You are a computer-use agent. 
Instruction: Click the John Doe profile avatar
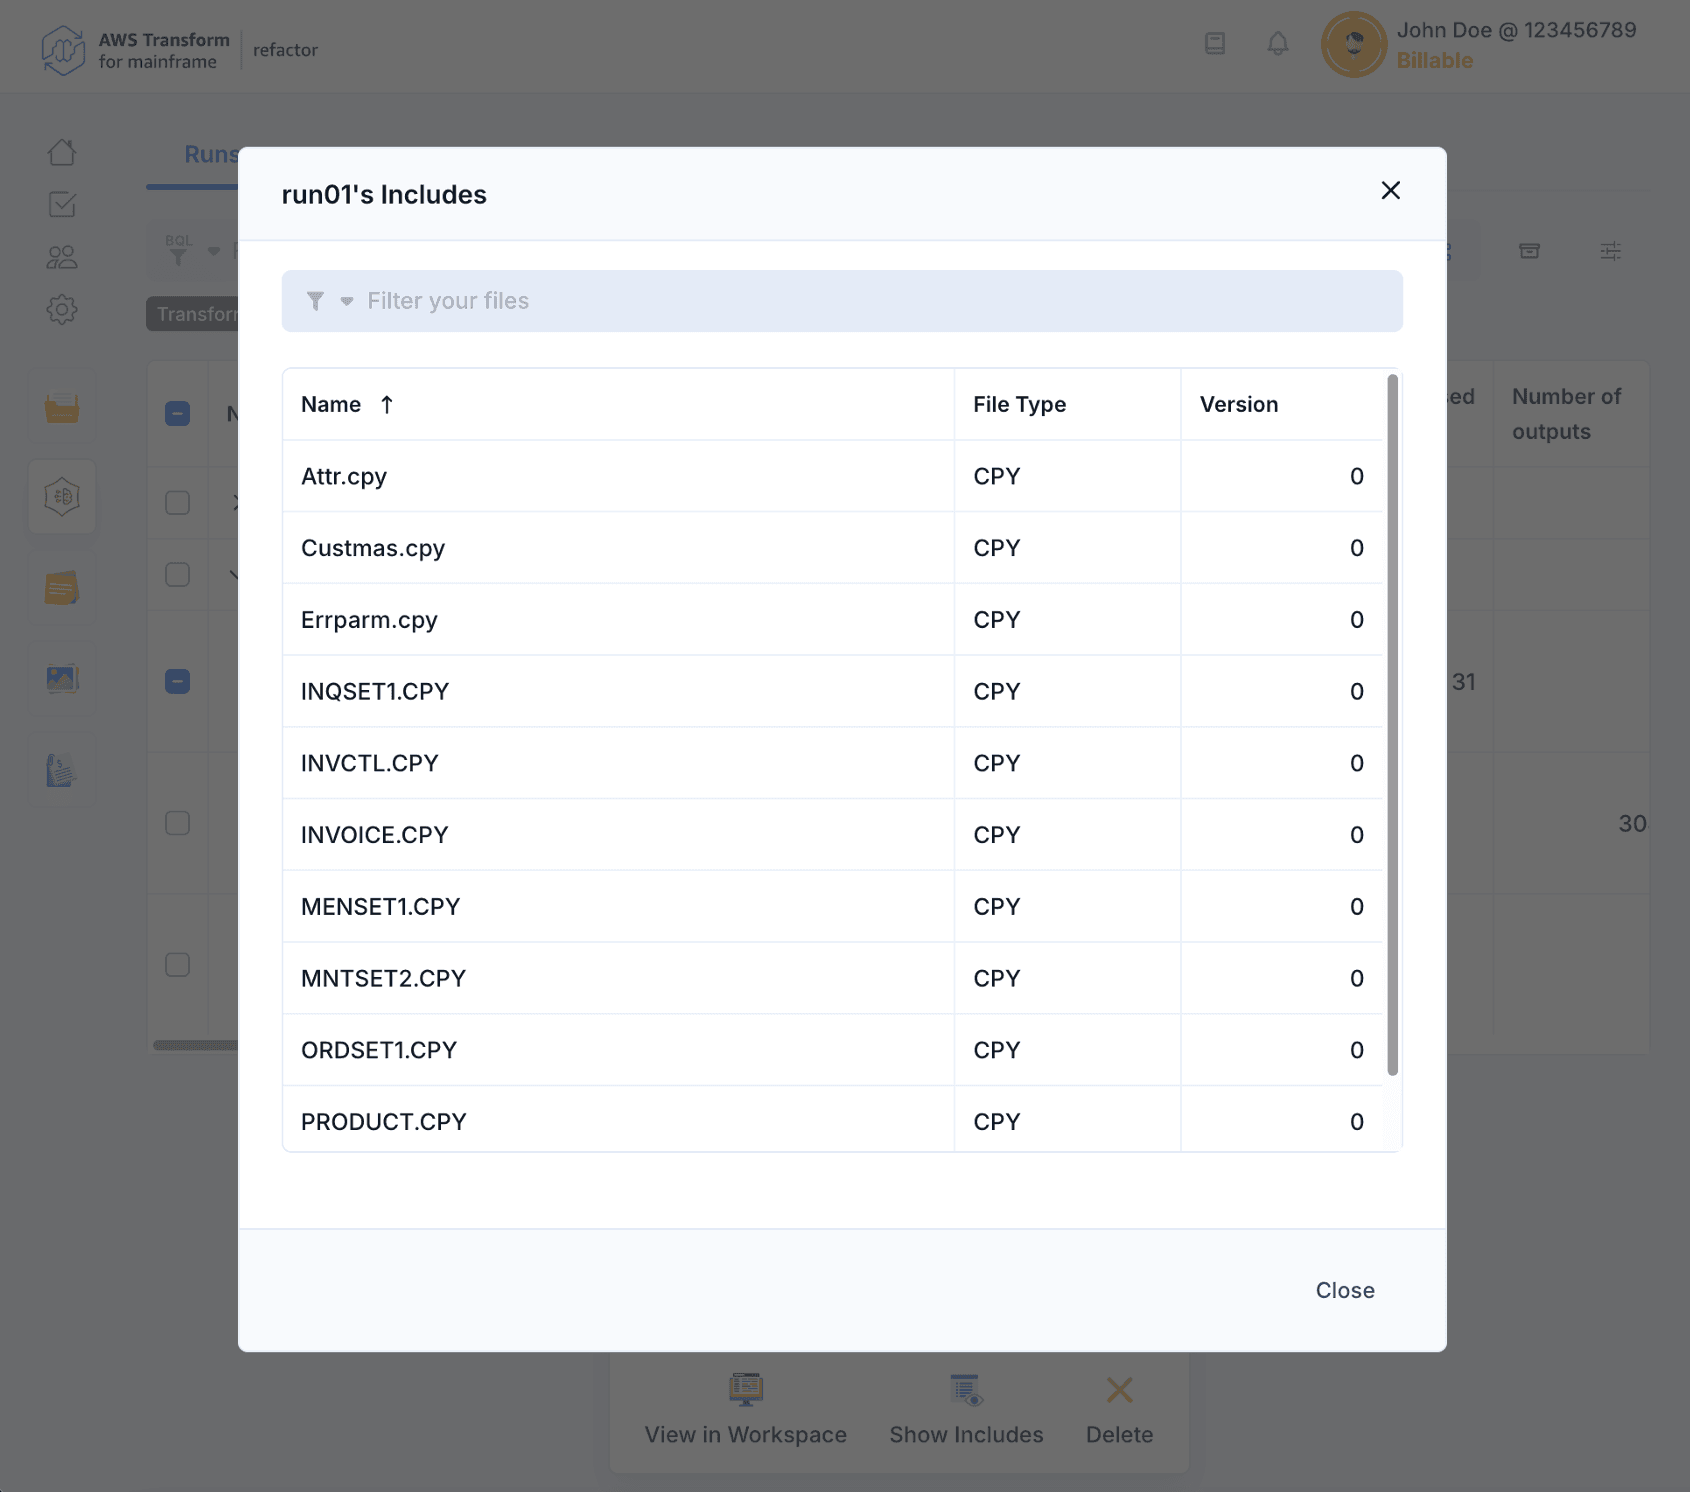point(1353,45)
